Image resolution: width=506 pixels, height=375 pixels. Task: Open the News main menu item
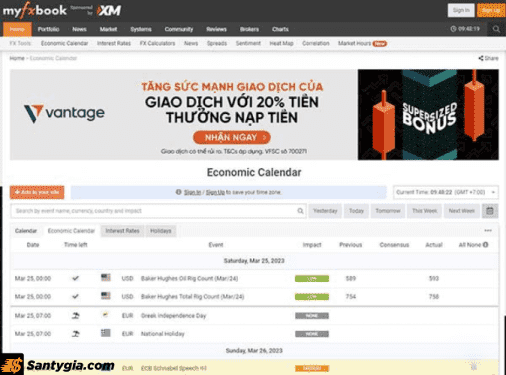click(79, 29)
